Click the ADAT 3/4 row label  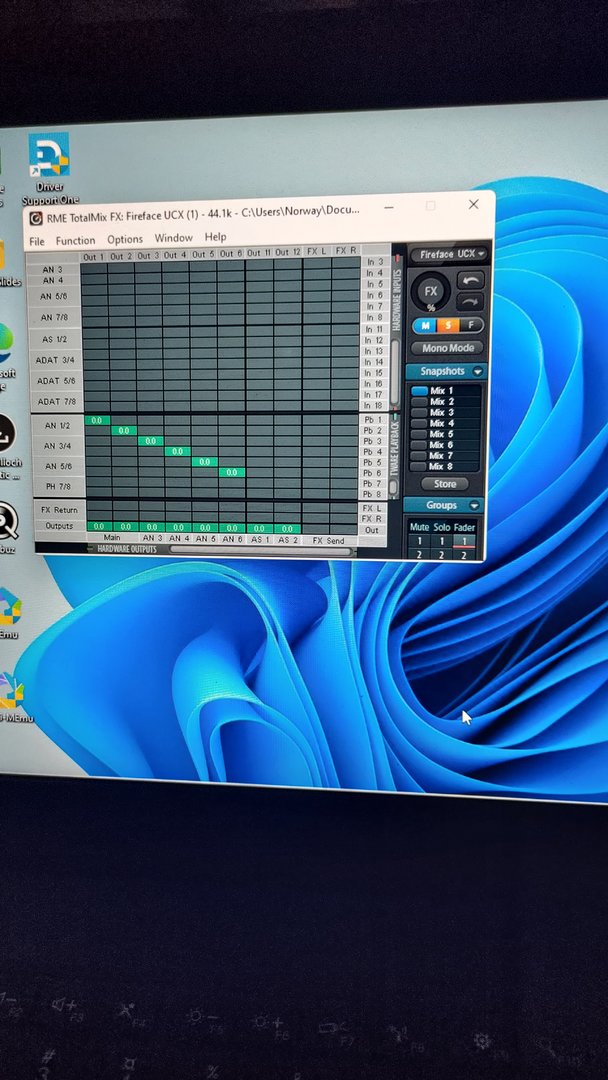[x=56, y=360]
